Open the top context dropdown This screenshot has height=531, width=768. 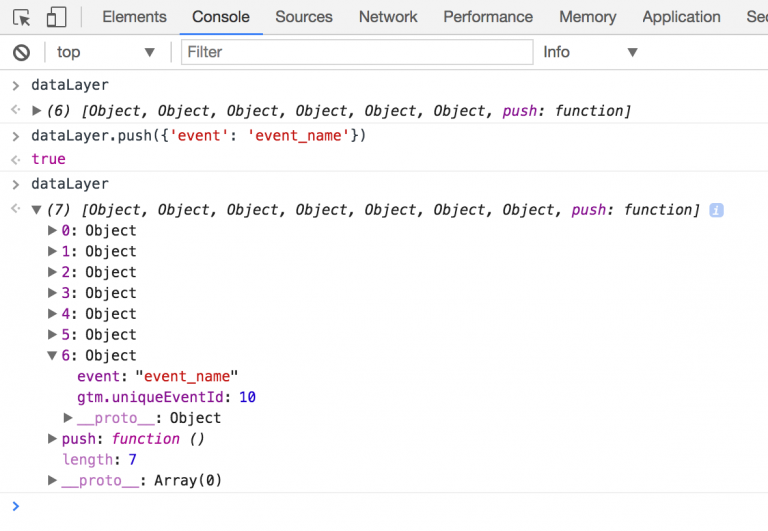[106, 52]
